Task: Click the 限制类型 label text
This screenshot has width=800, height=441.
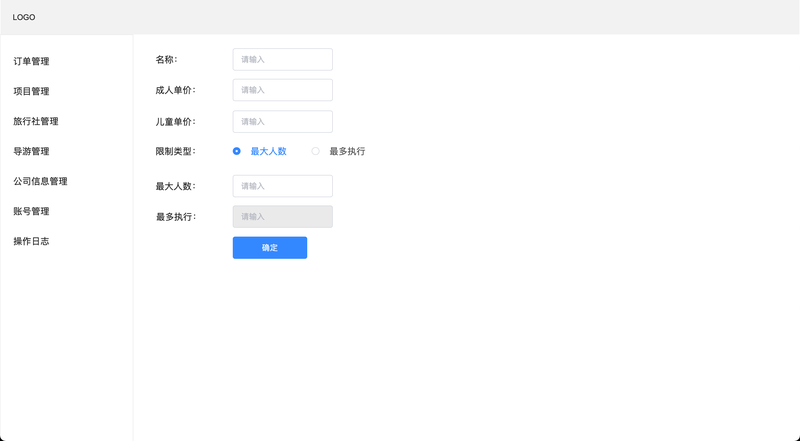Action: click(x=176, y=152)
